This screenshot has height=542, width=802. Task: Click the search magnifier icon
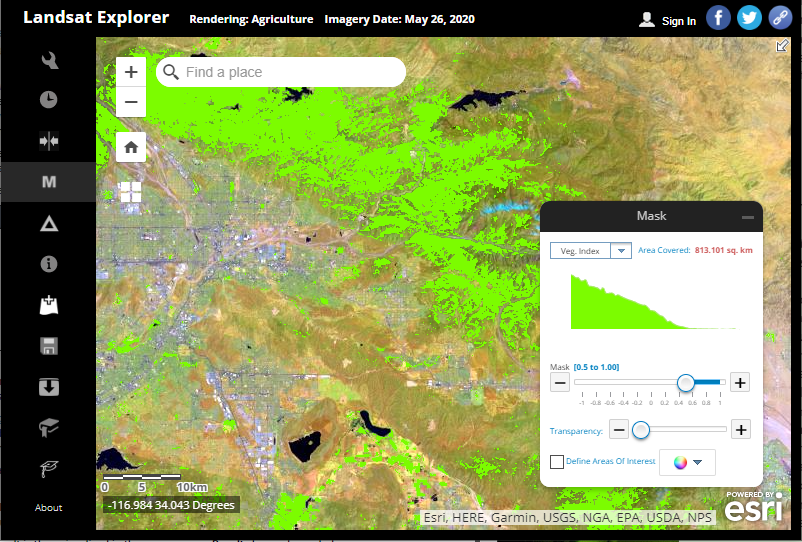[x=171, y=72]
